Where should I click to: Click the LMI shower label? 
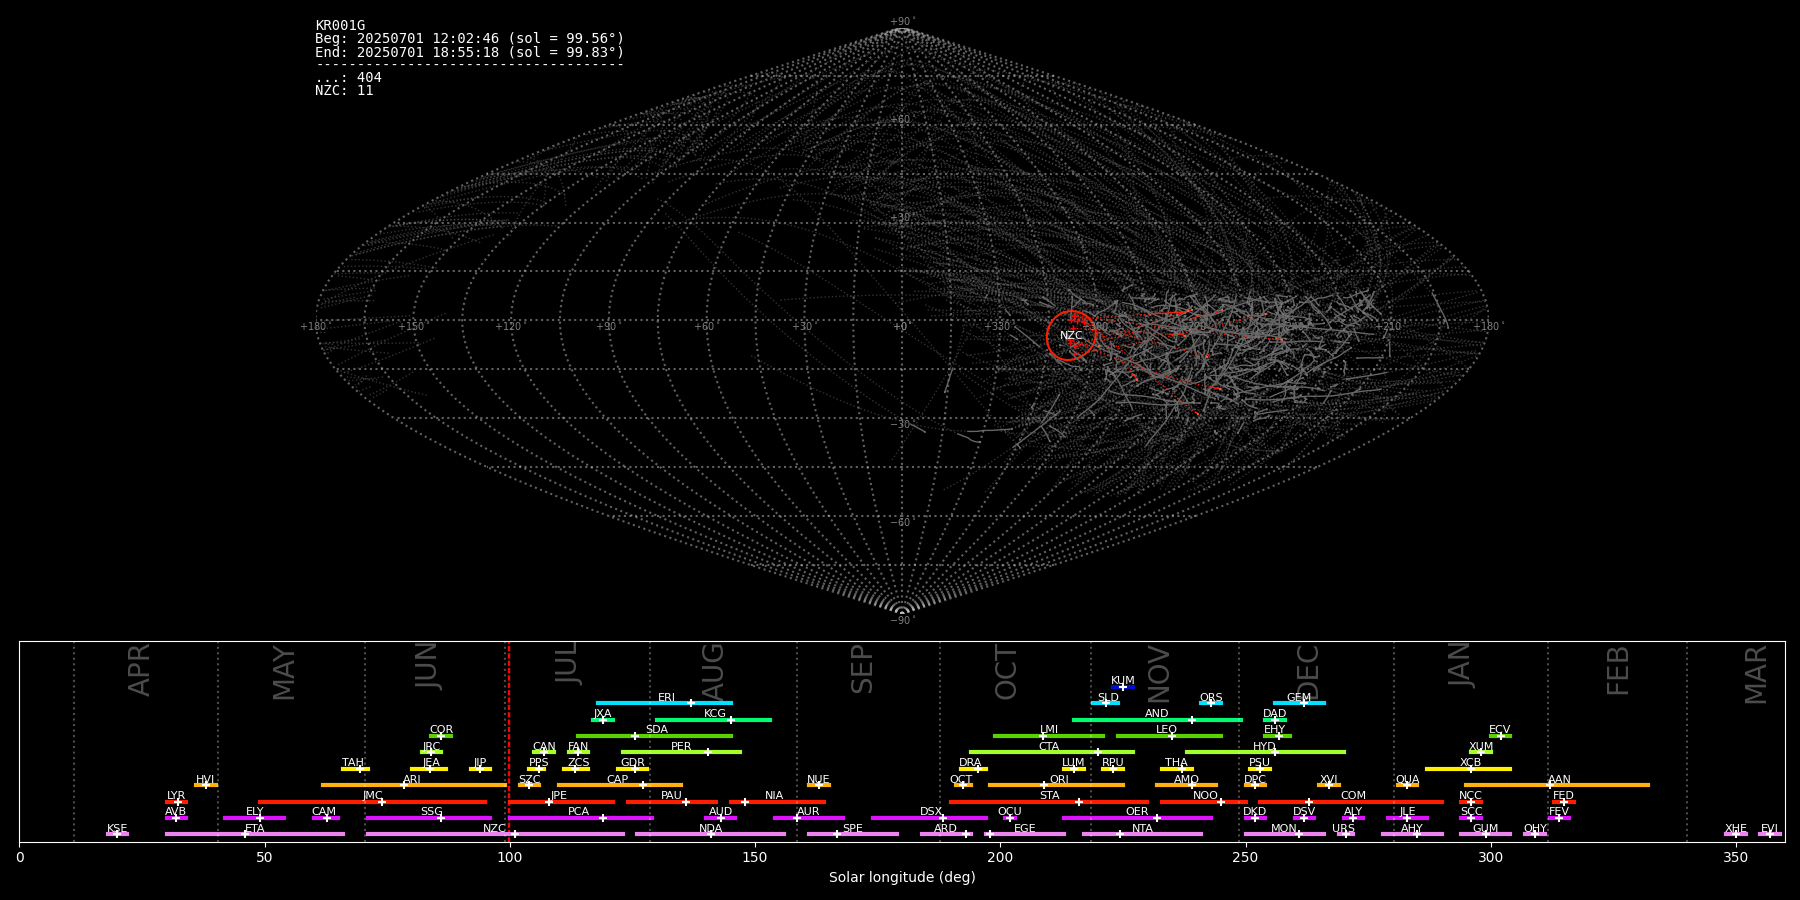pyautogui.click(x=1049, y=730)
